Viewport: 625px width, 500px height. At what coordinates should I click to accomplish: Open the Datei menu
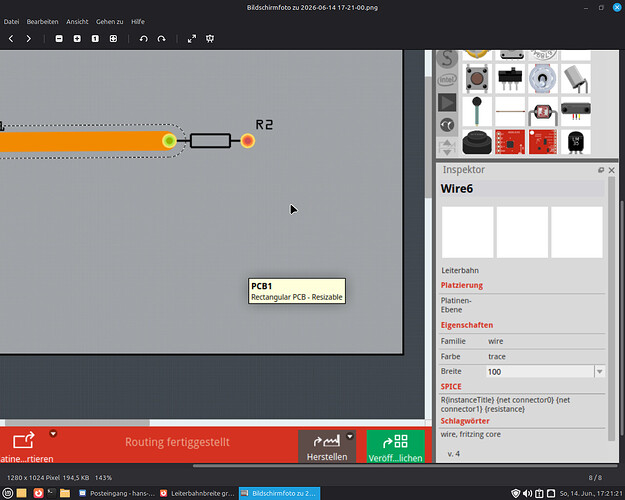pos(12,22)
